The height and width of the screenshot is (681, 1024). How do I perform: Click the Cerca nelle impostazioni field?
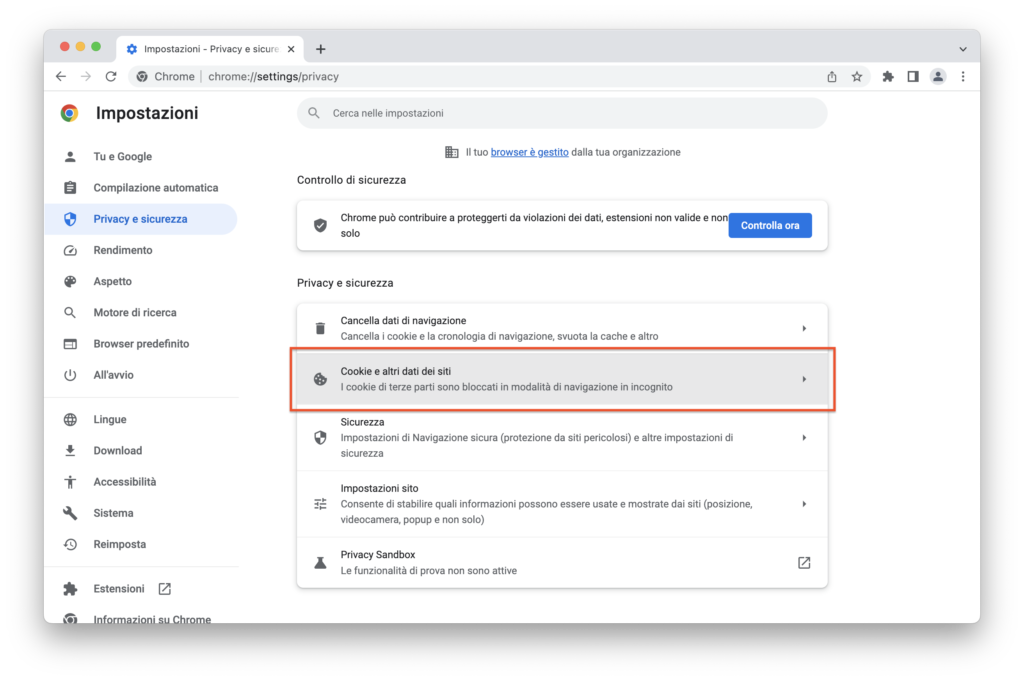click(x=562, y=113)
